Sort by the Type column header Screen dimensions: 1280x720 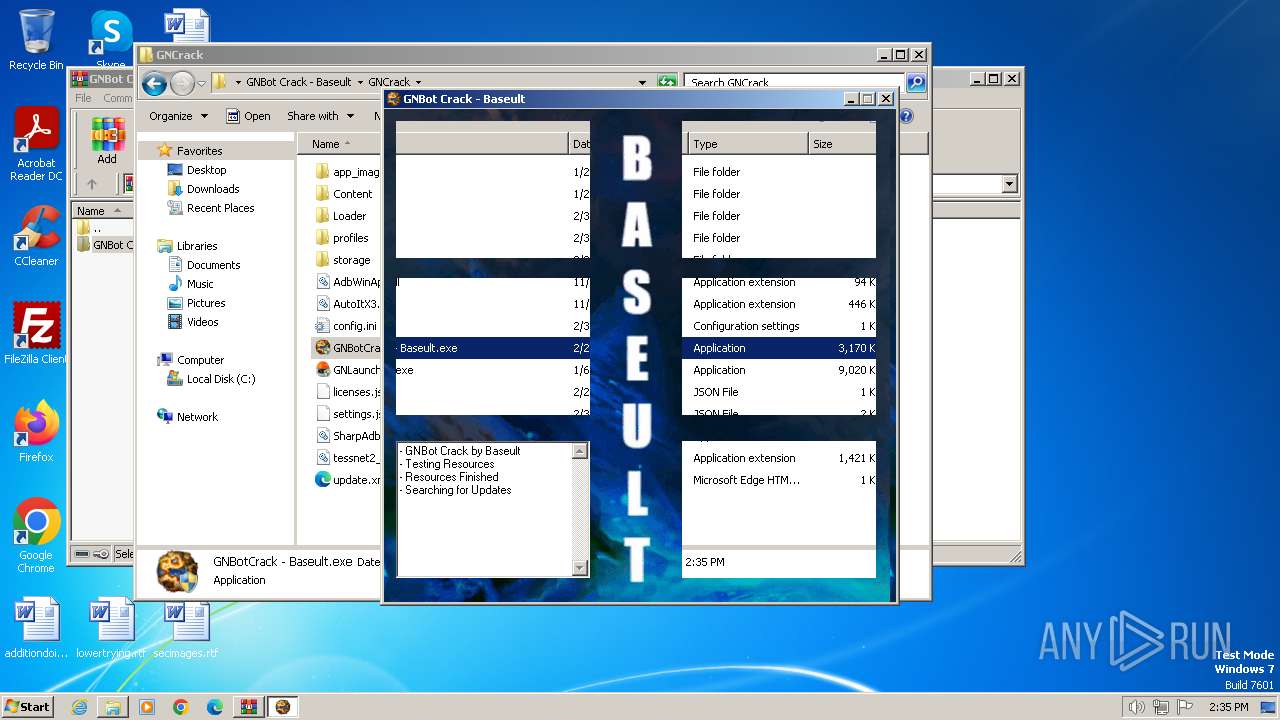747,144
